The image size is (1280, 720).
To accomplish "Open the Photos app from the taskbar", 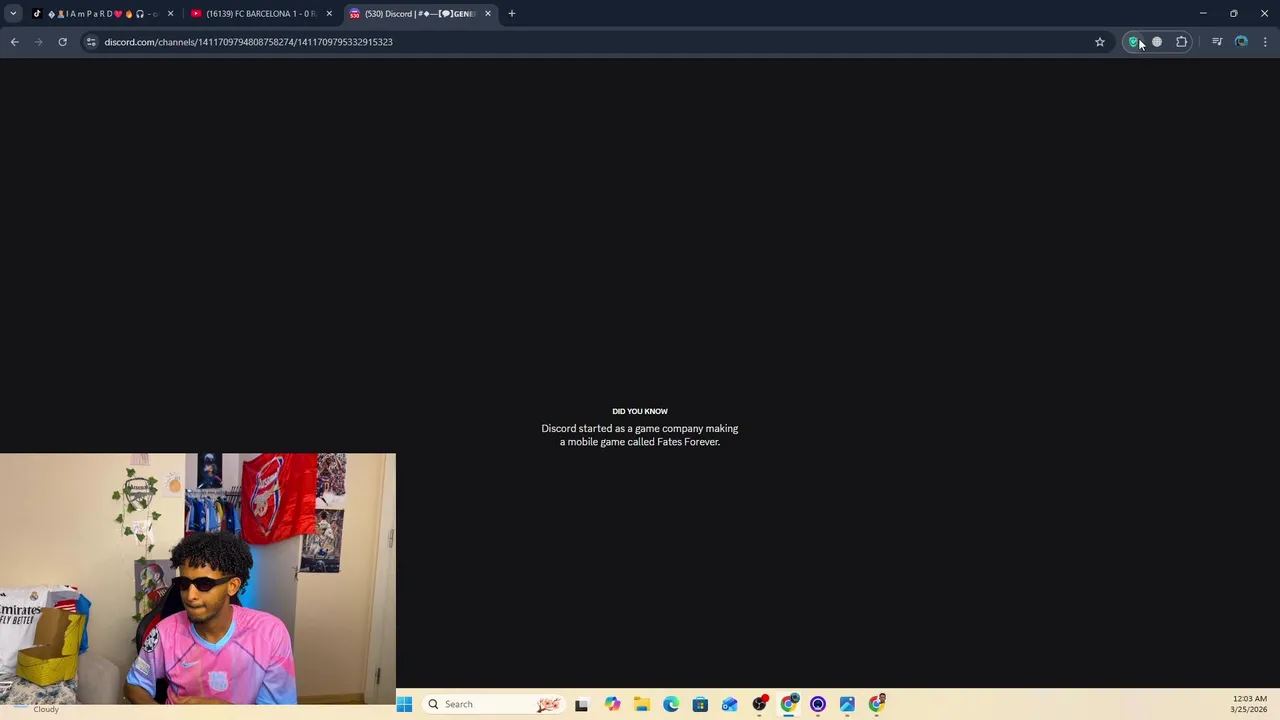I will point(847,704).
